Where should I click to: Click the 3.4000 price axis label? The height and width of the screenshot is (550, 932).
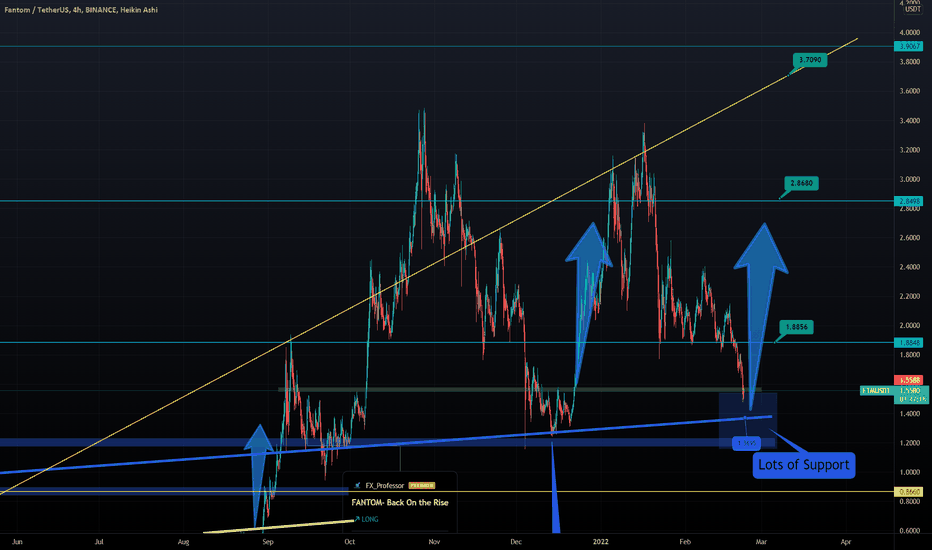(909, 121)
